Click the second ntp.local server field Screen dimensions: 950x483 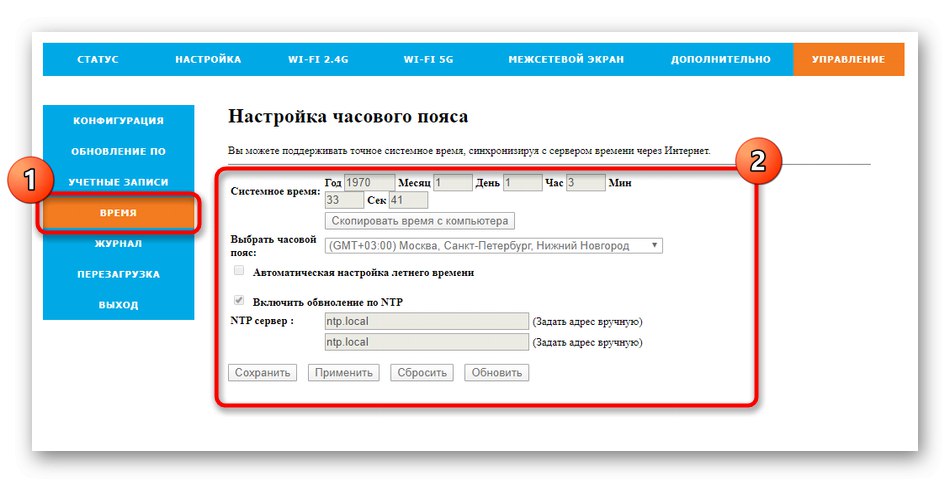pos(427,342)
